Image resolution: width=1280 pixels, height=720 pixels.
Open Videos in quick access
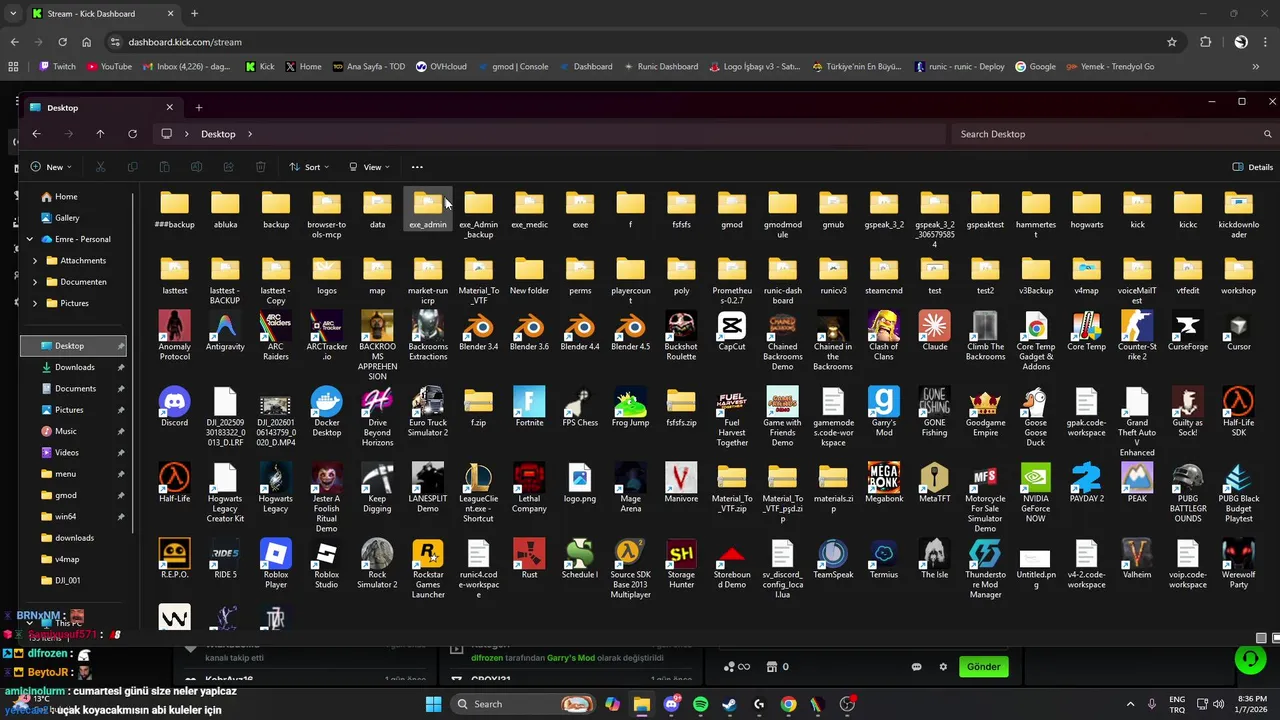67,453
